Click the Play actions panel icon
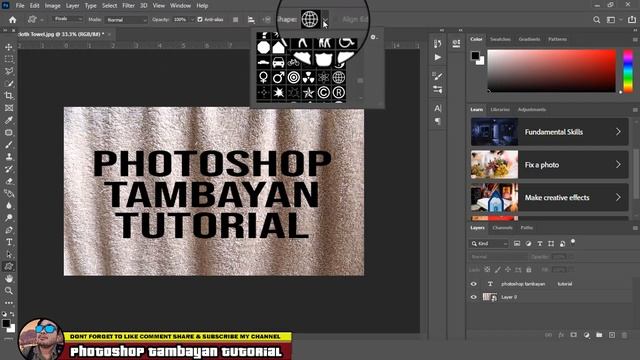This screenshot has height=360, width=640. [x=438, y=58]
